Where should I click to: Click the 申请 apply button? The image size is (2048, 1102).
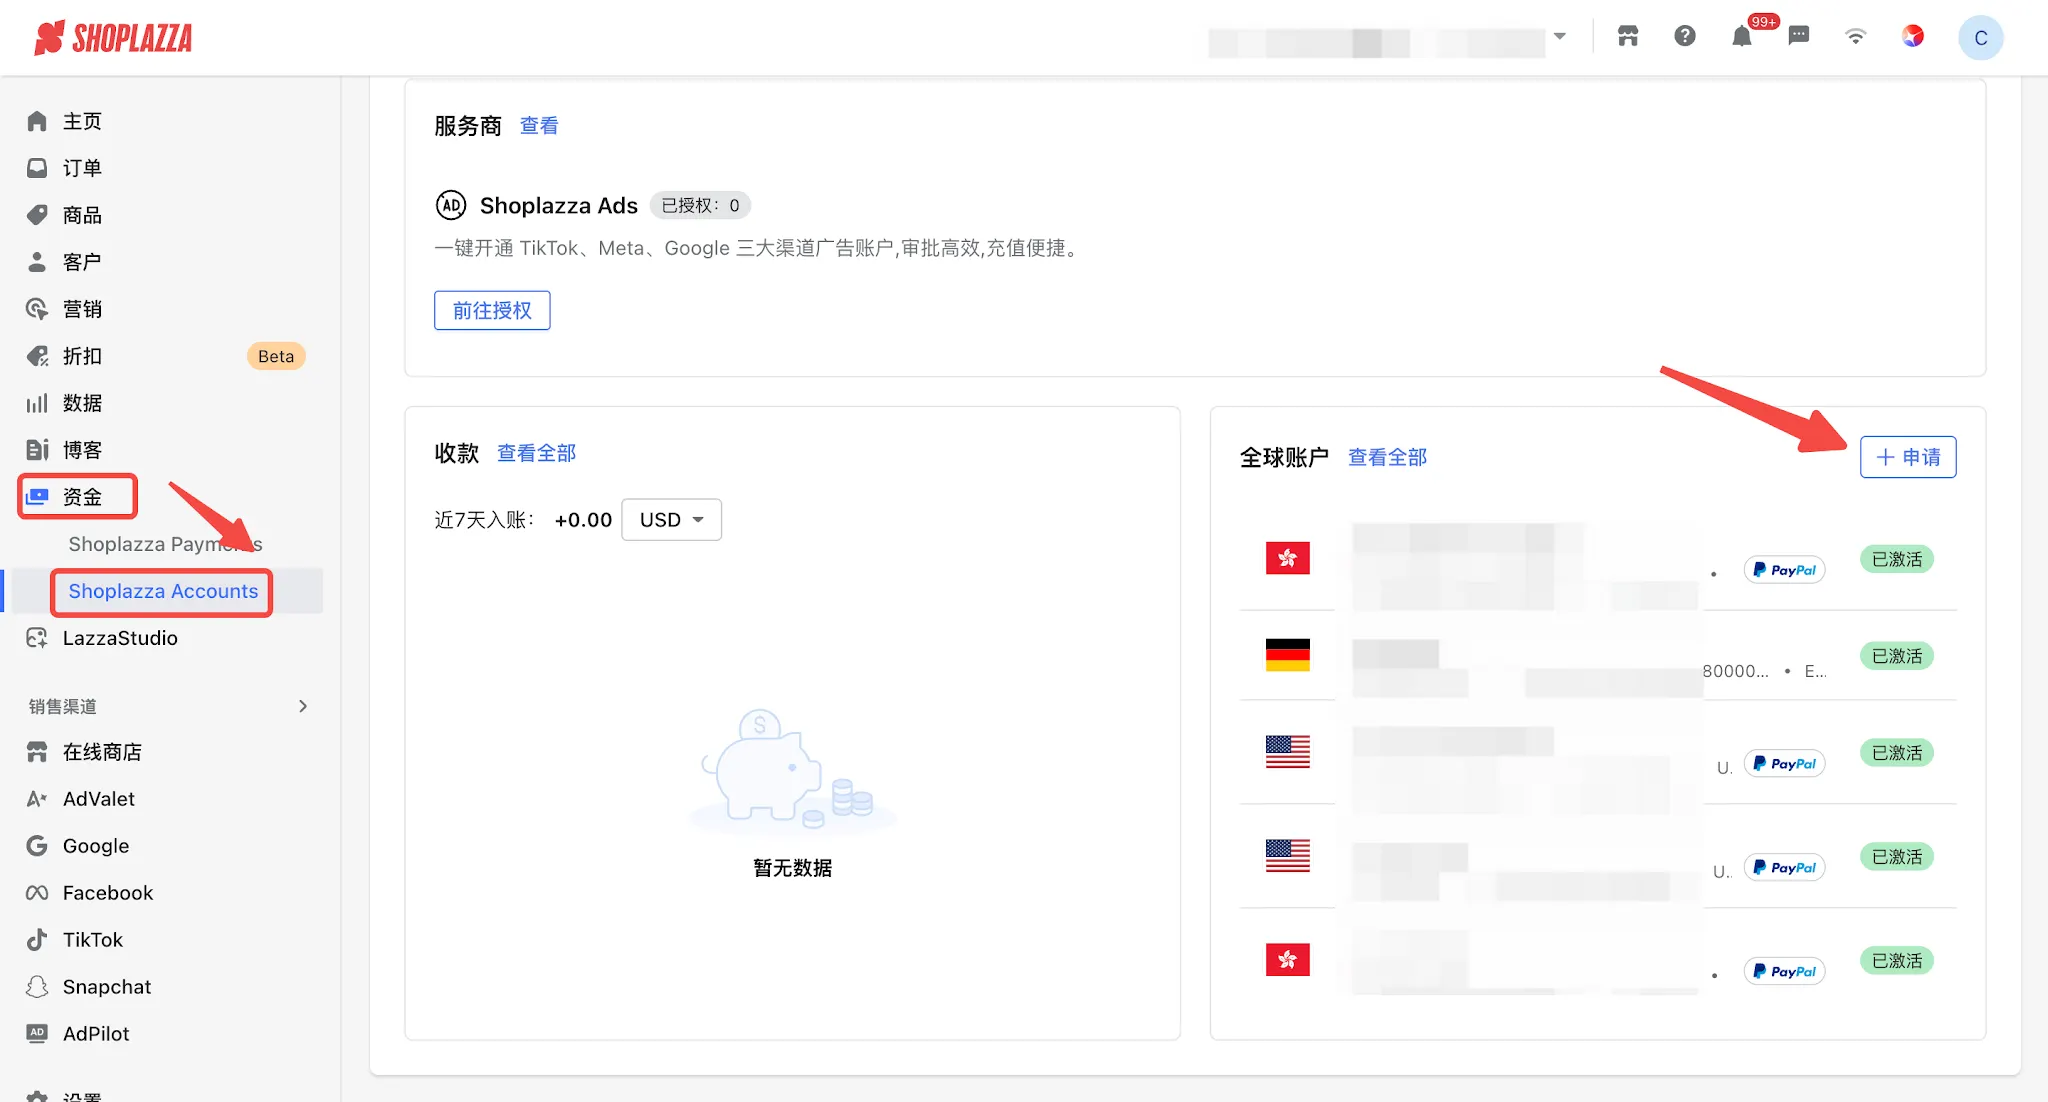[1908, 457]
